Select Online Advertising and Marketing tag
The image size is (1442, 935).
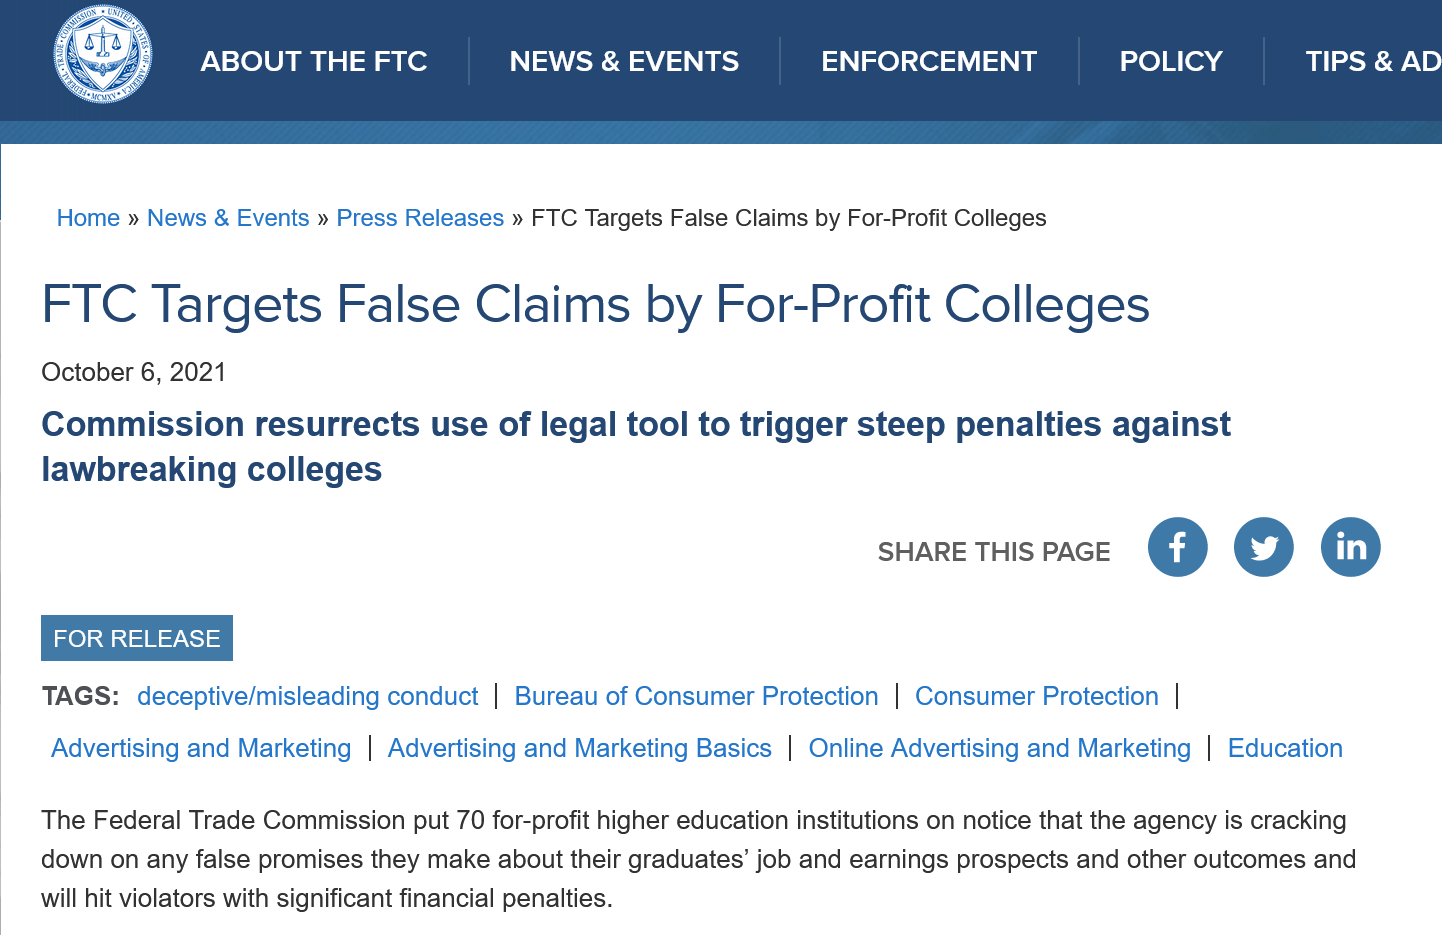[x=999, y=748]
